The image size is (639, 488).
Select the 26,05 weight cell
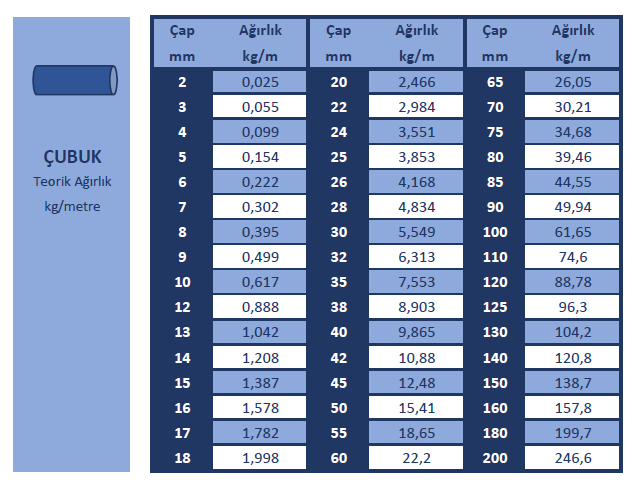(573, 82)
